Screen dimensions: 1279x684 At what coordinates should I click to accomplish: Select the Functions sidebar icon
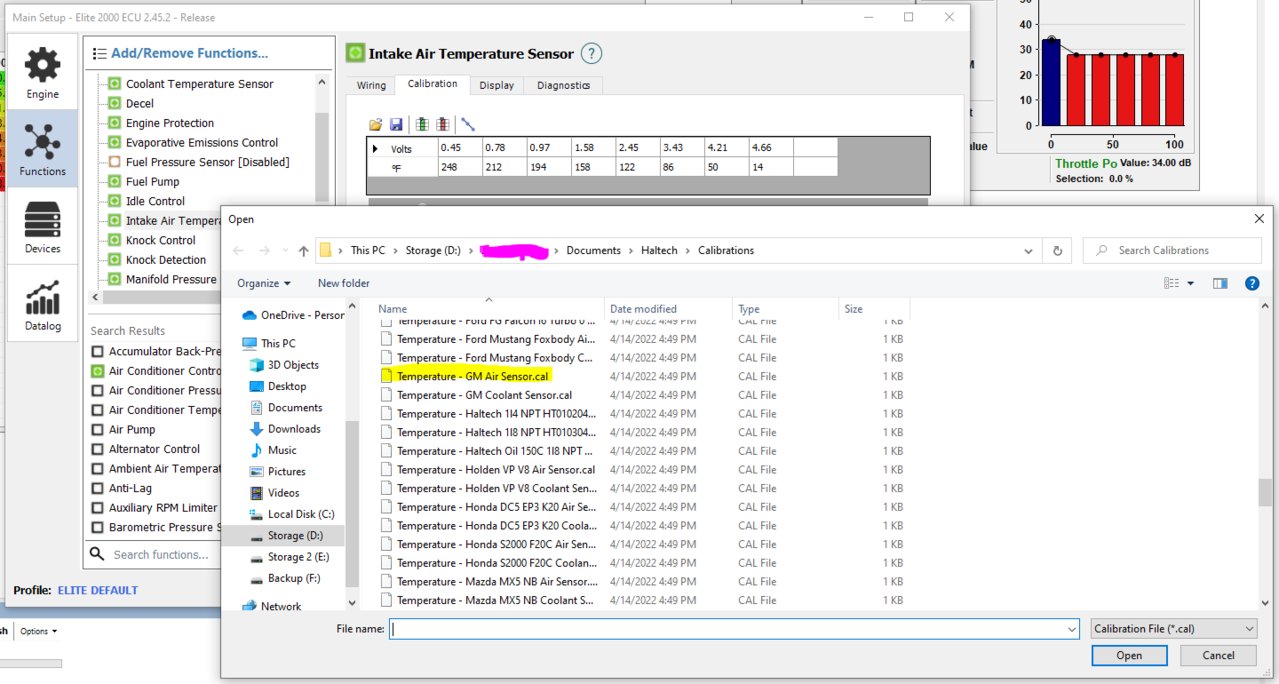coord(42,148)
